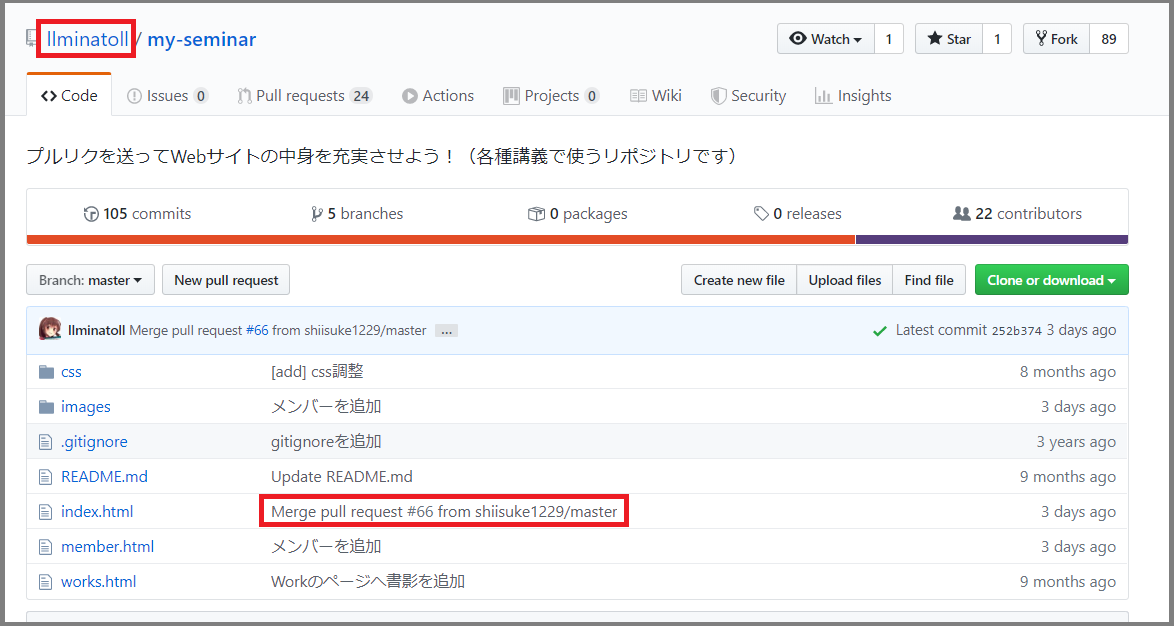Click the contributors people icon
The image size is (1174, 626).
point(962,213)
